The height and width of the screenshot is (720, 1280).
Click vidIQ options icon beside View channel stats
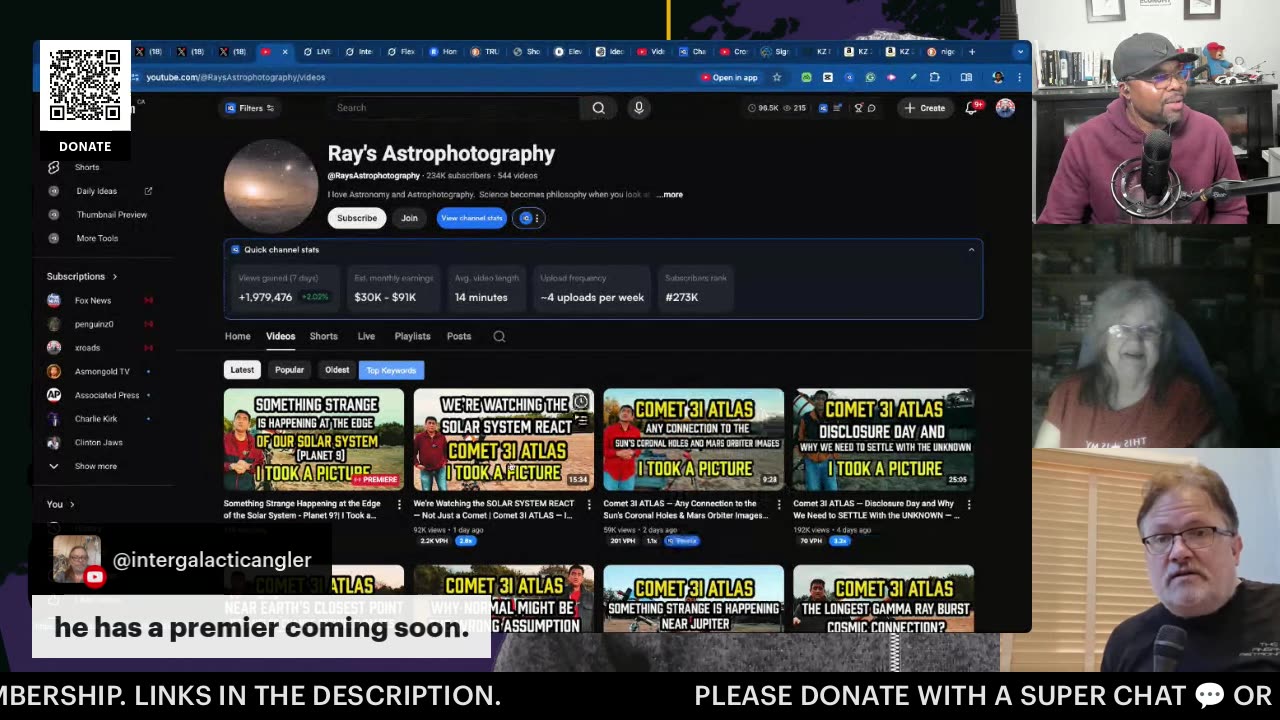[x=529, y=218]
